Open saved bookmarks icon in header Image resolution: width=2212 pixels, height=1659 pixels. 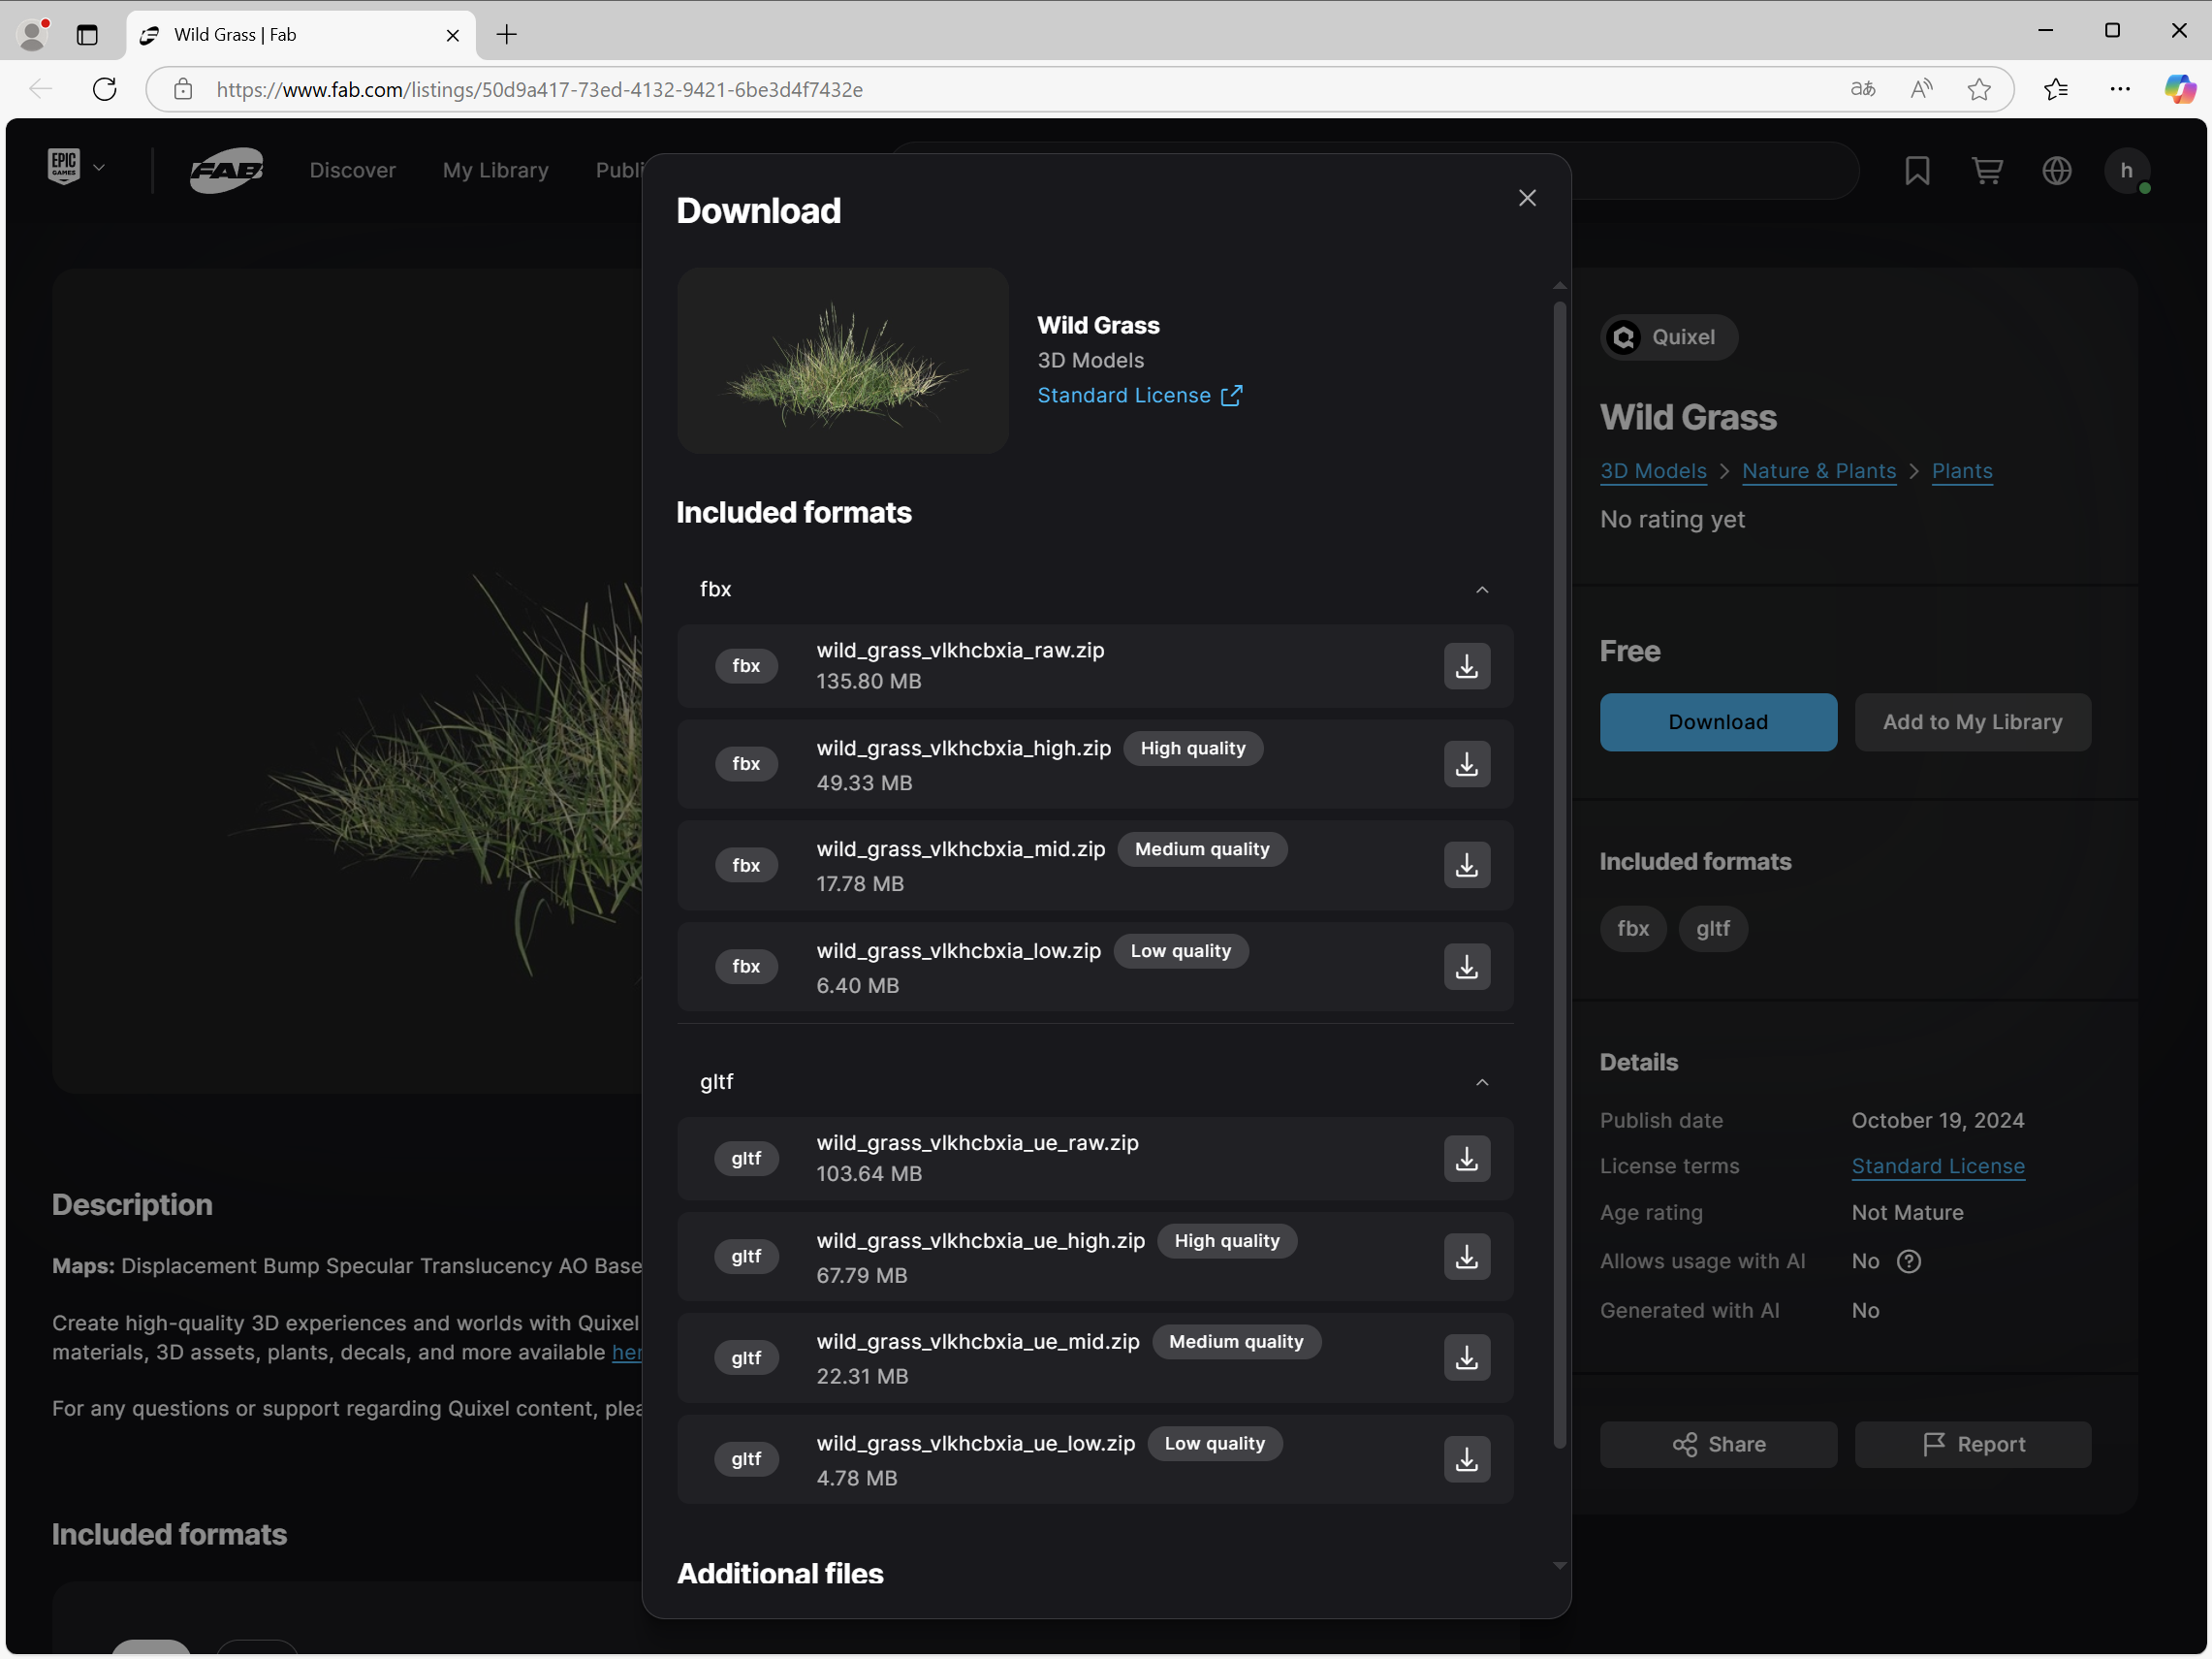[1916, 171]
